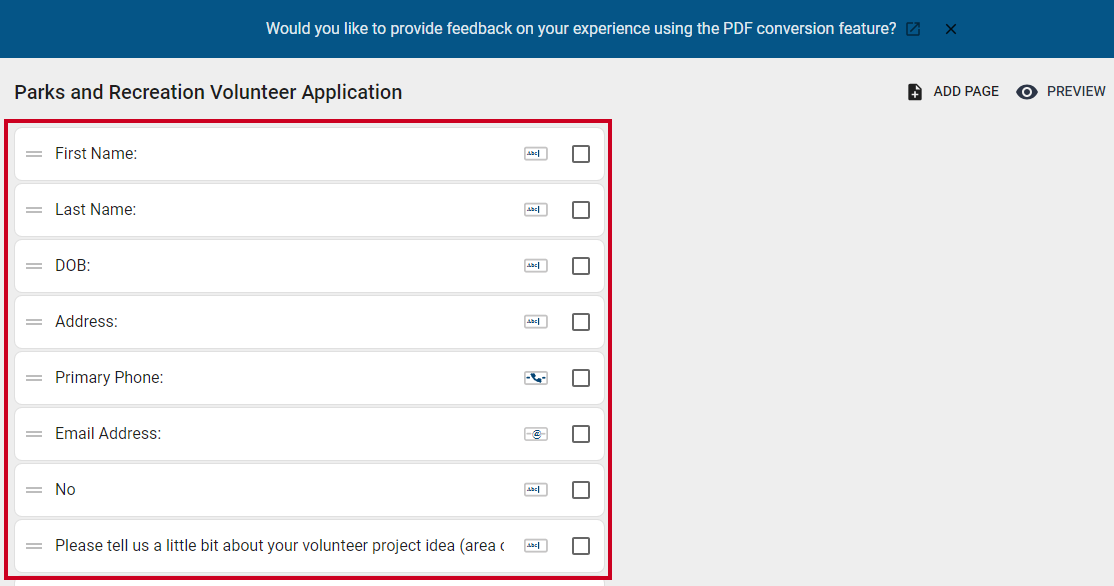Screen dimensions: 1114x586
Task: Click the text field icon in the DOB row
Action: (x=536, y=266)
